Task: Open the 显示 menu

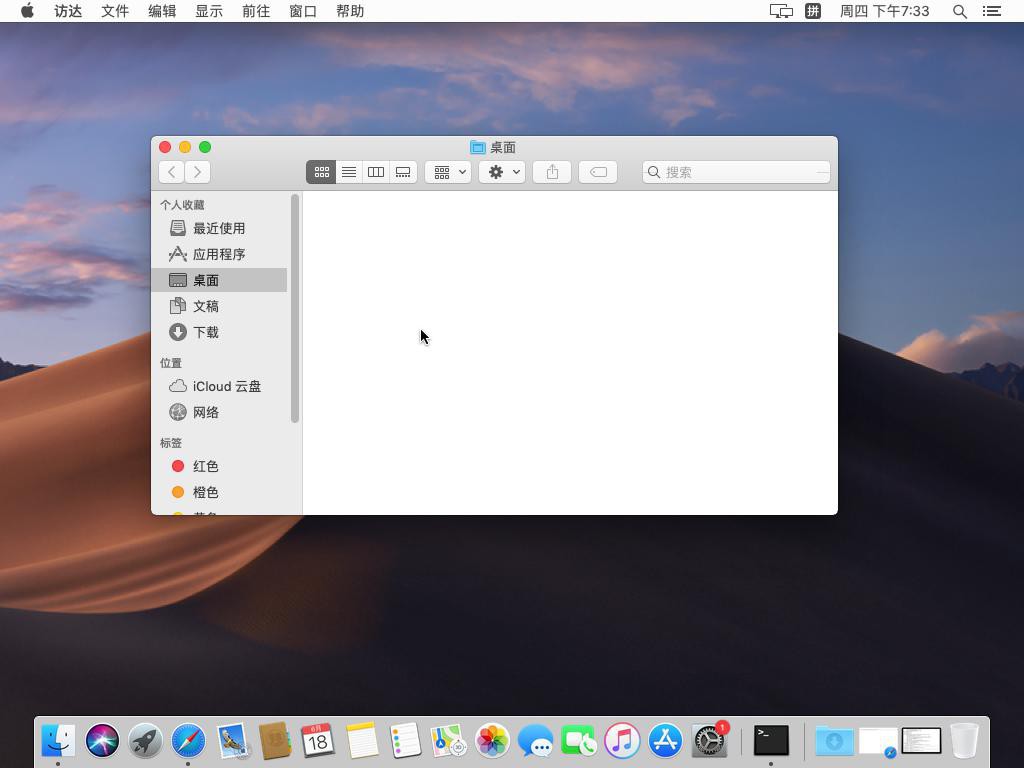Action: pyautogui.click(x=209, y=11)
